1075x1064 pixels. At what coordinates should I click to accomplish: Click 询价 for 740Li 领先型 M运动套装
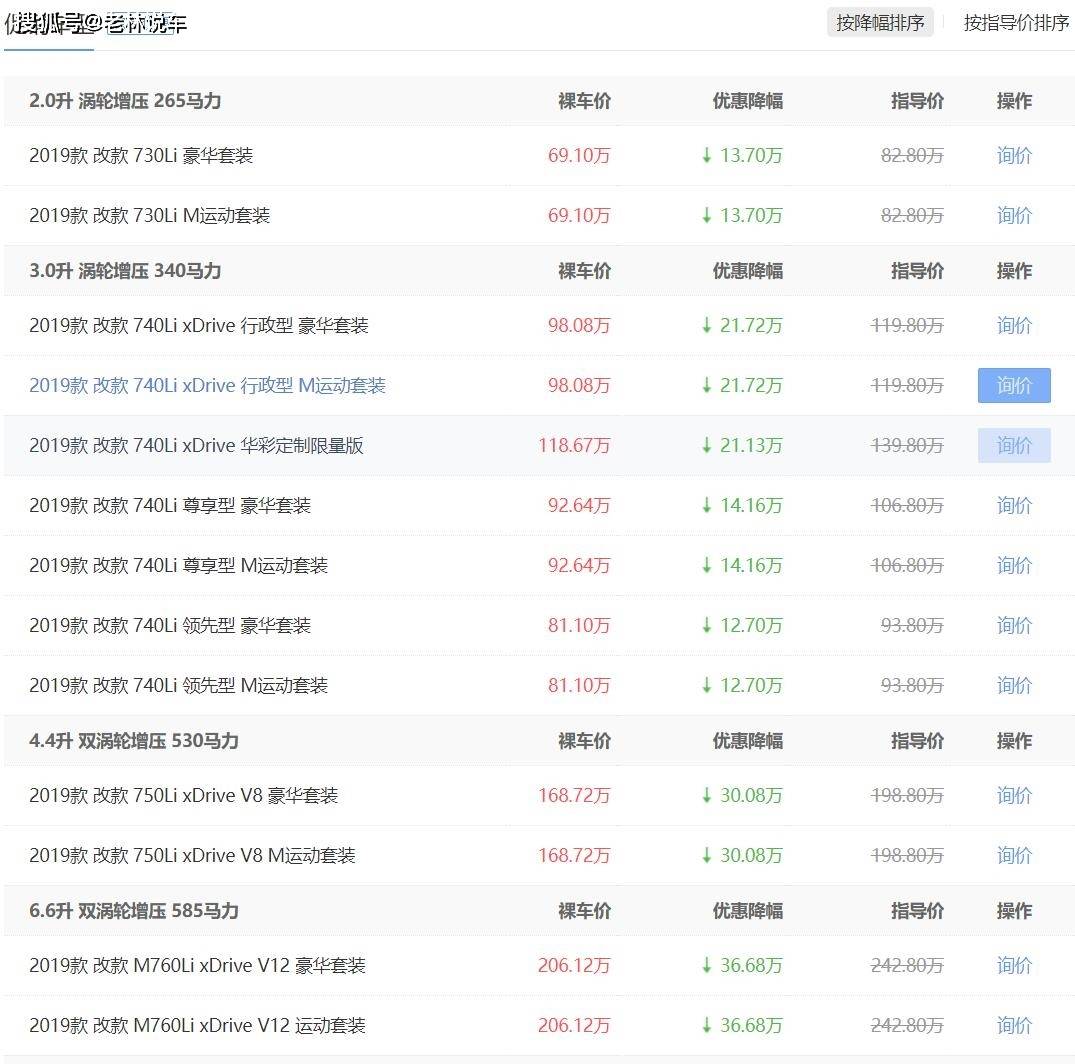(x=1014, y=686)
